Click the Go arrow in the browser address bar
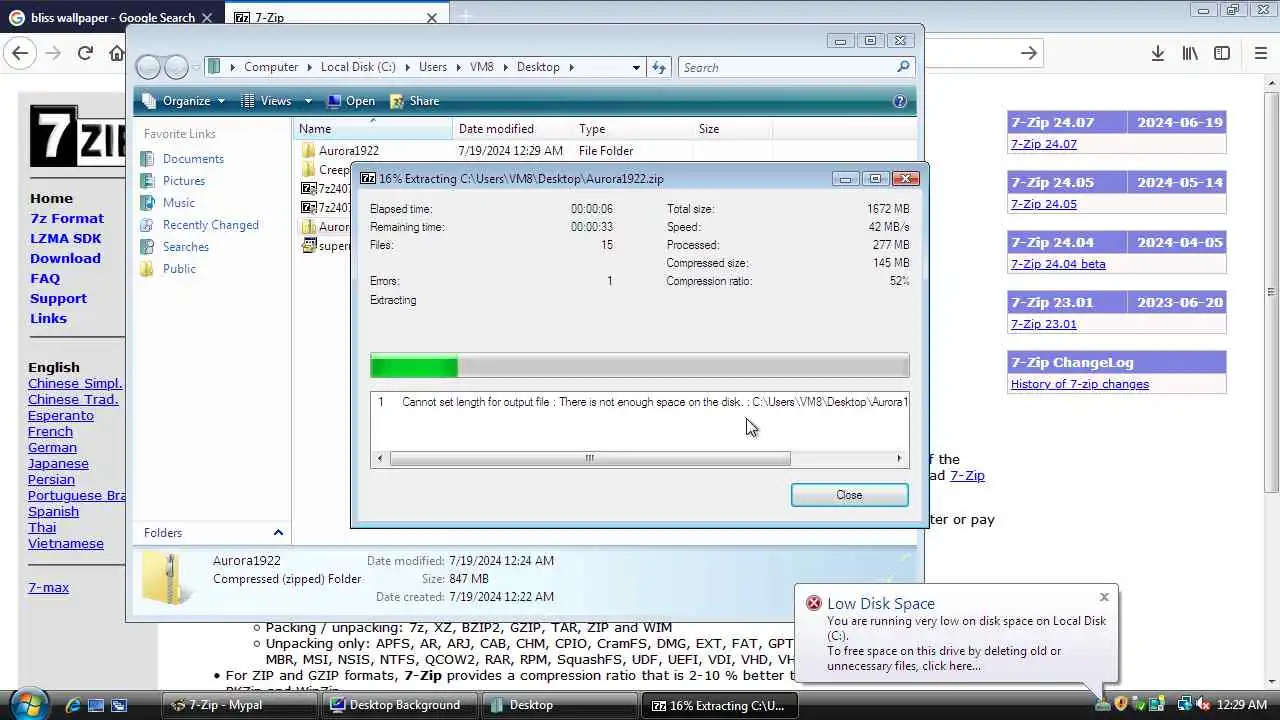Image resolution: width=1280 pixels, height=720 pixels. click(x=1028, y=53)
